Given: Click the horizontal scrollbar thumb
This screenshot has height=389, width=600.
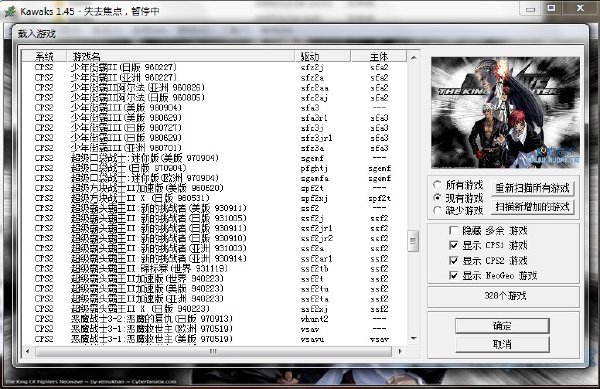Looking at the screenshot, I should pyautogui.click(x=214, y=351).
